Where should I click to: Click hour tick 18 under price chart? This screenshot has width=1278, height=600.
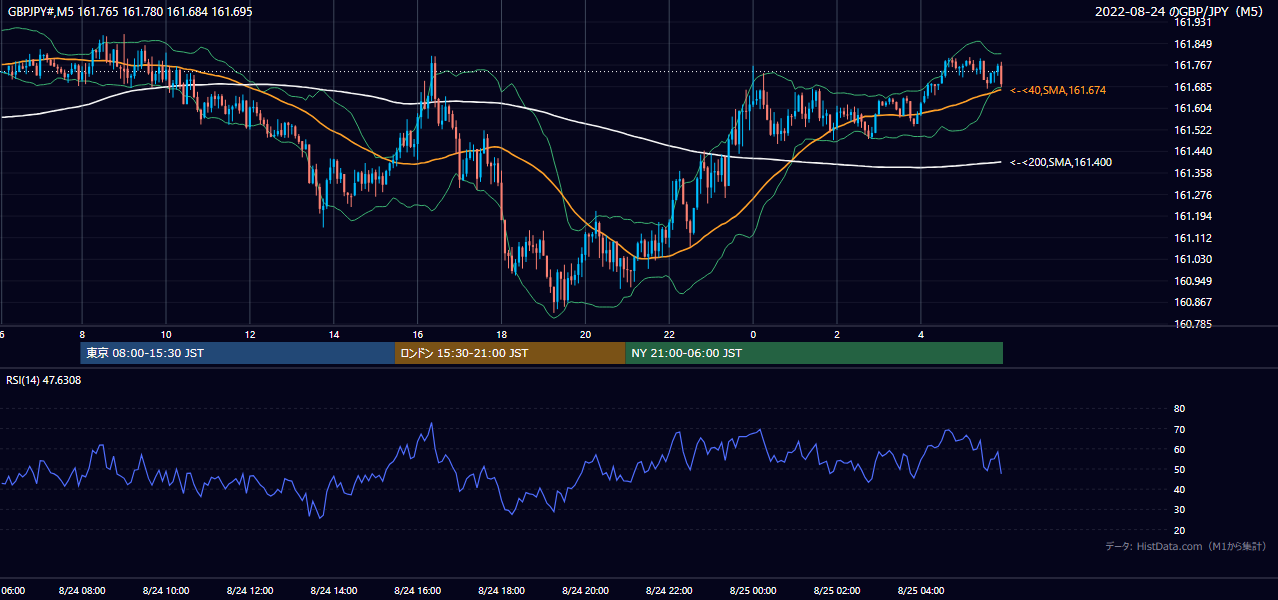click(502, 334)
